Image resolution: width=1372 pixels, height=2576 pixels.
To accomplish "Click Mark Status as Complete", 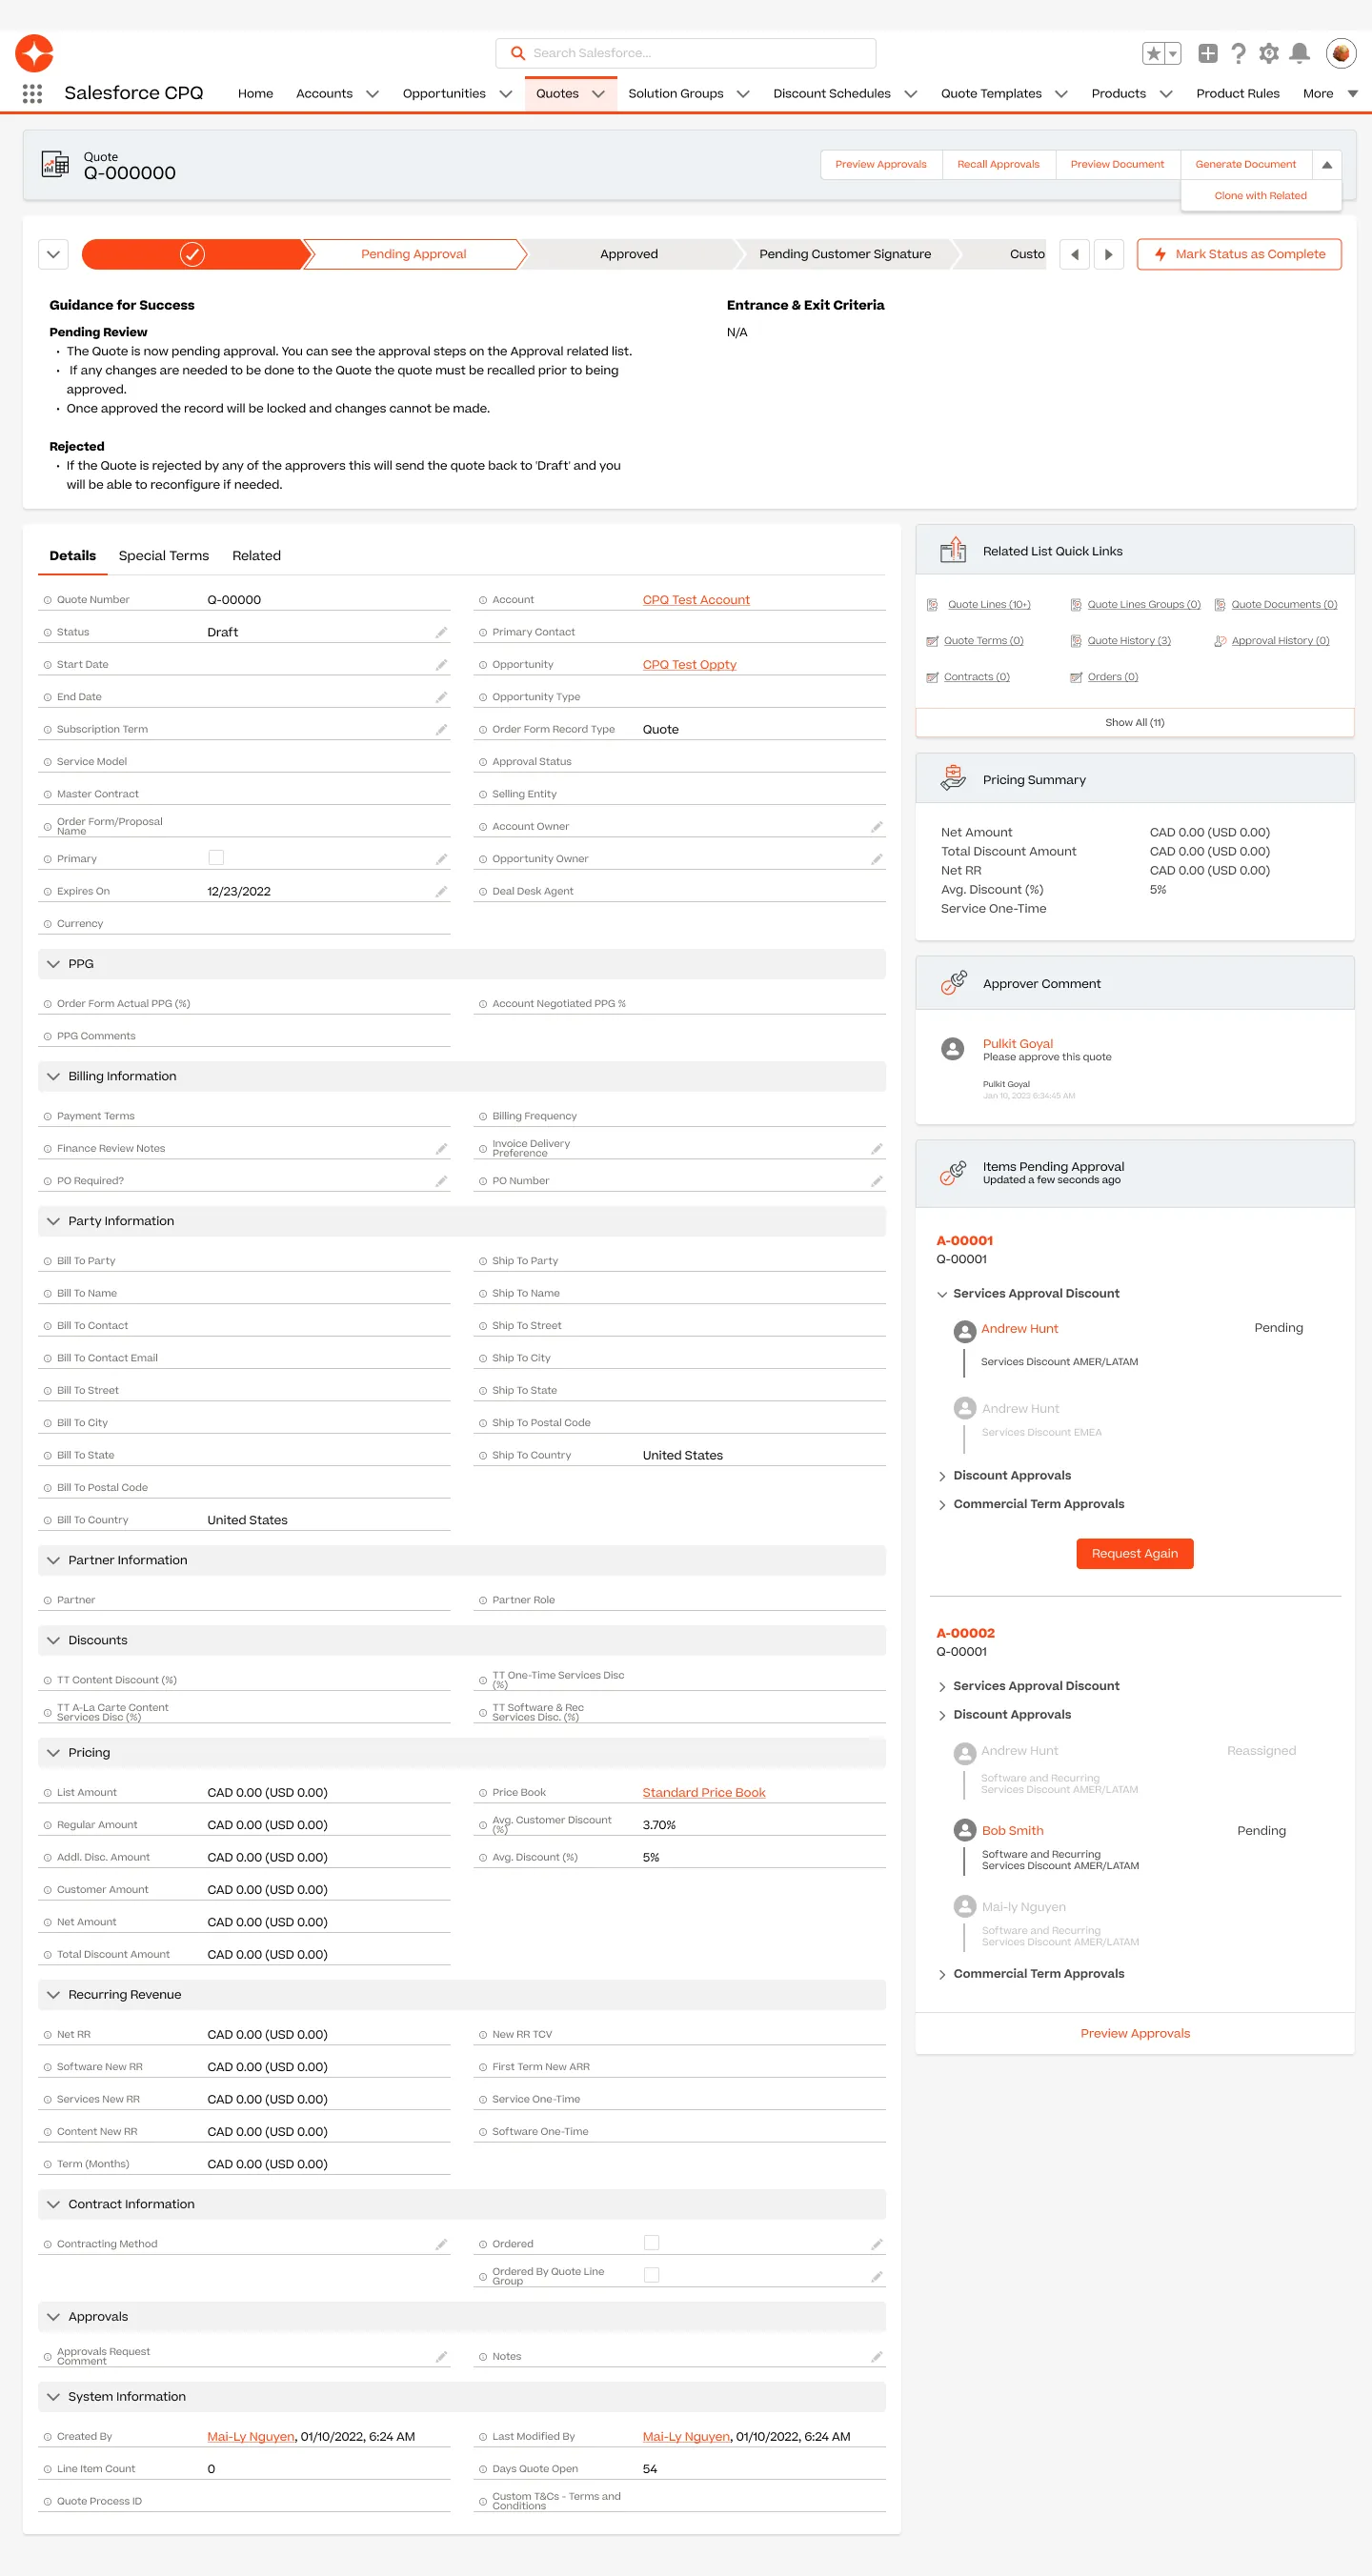I will [1239, 254].
